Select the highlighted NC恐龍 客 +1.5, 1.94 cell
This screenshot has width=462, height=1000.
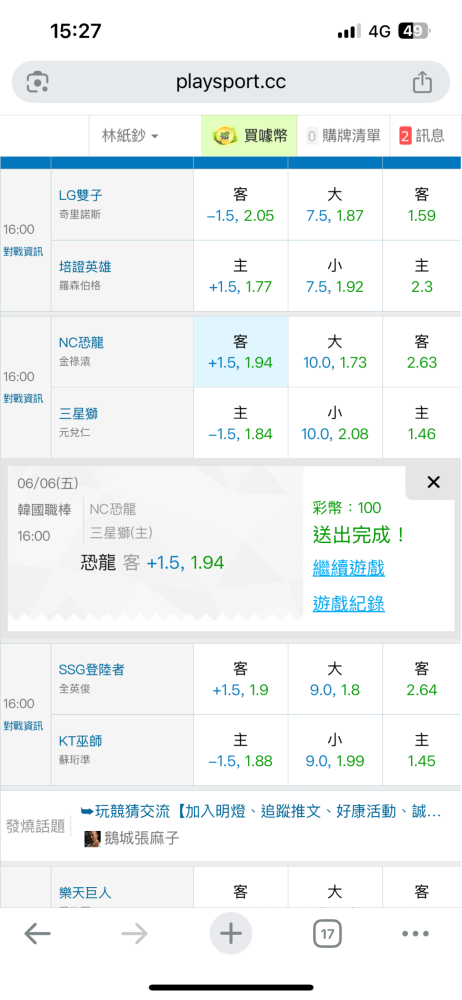pos(241,352)
